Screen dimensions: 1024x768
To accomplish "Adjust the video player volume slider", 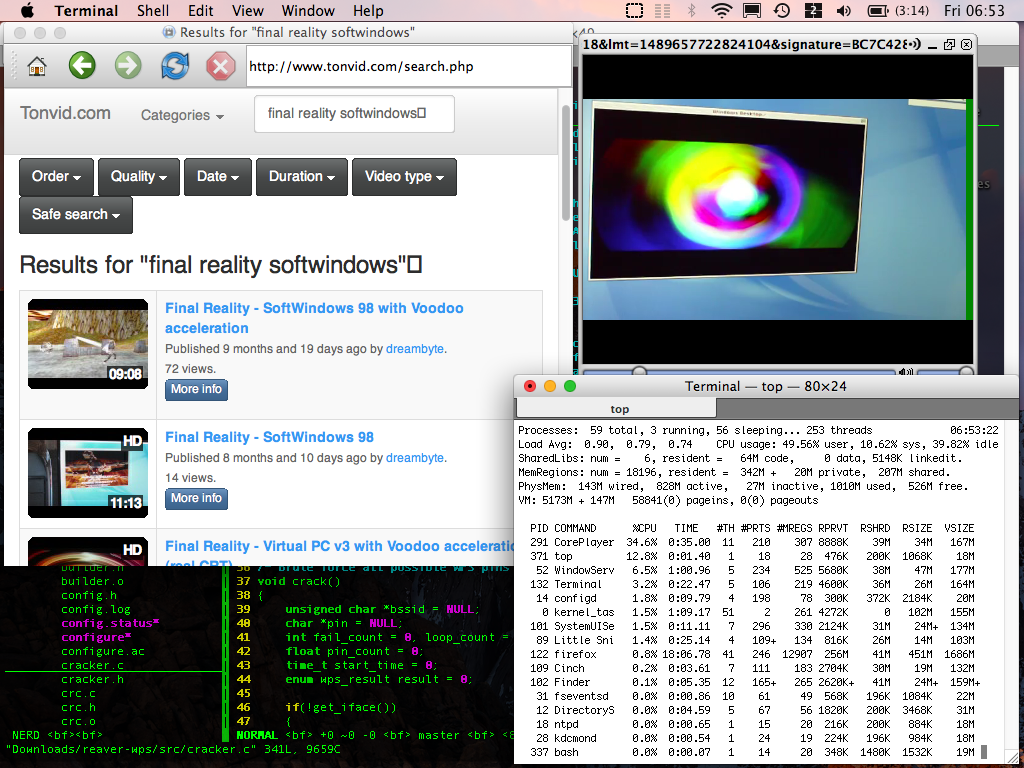I will [x=944, y=372].
